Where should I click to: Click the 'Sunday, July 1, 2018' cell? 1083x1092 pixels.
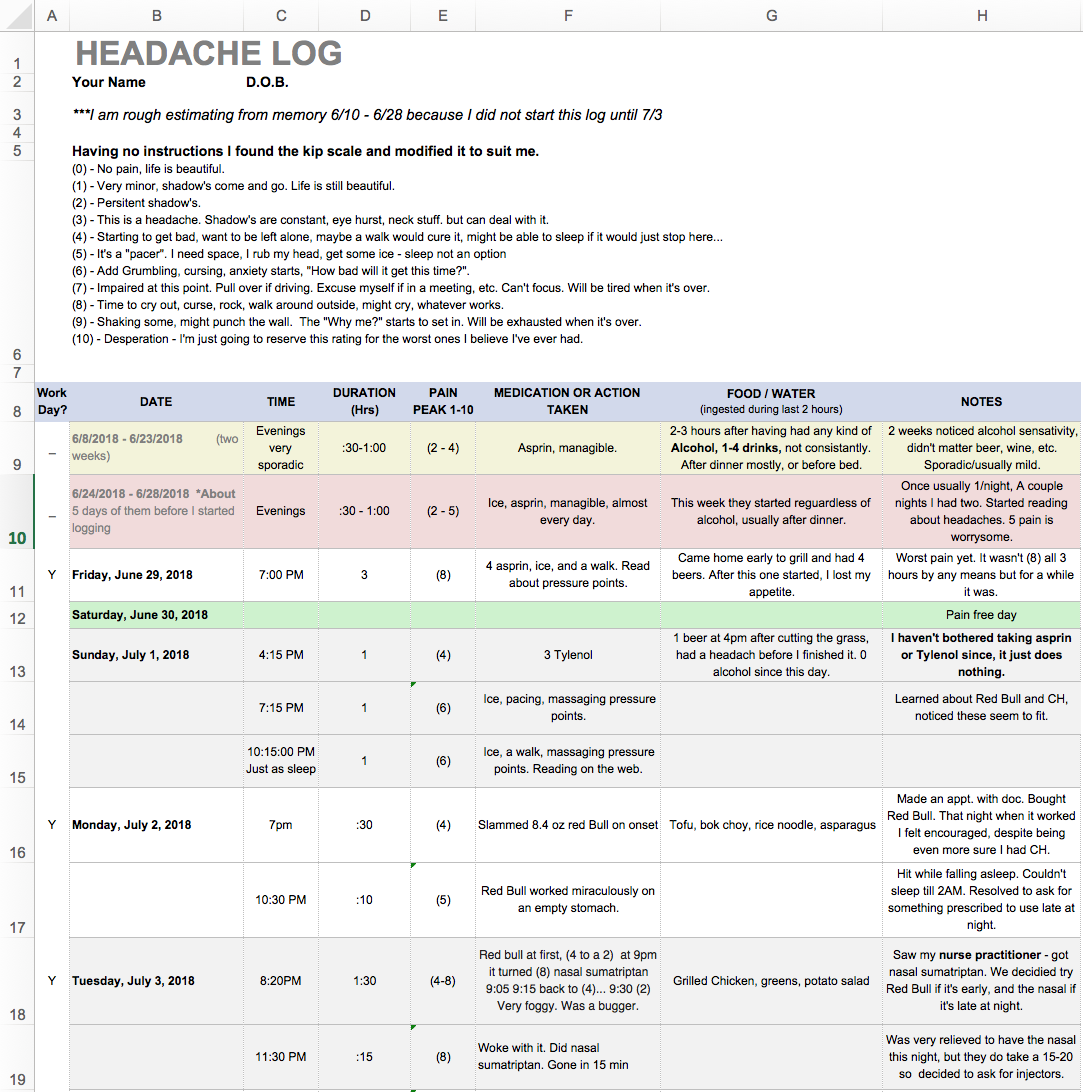click(x=157, y=655)
